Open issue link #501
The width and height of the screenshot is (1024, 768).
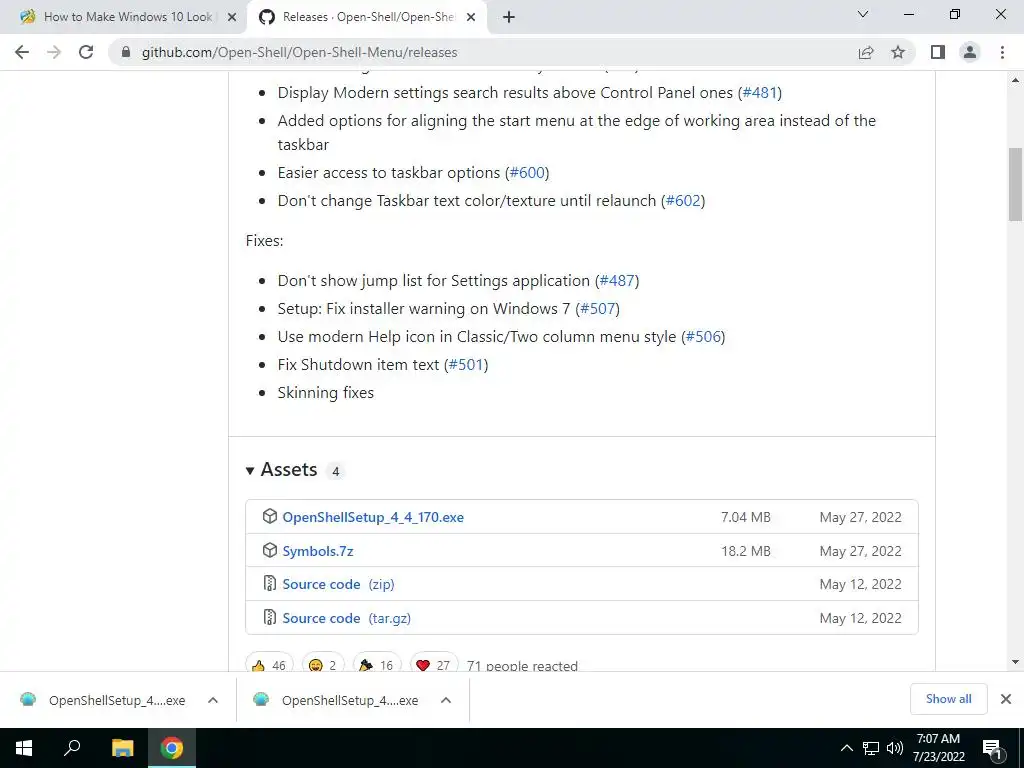point(466,365)
